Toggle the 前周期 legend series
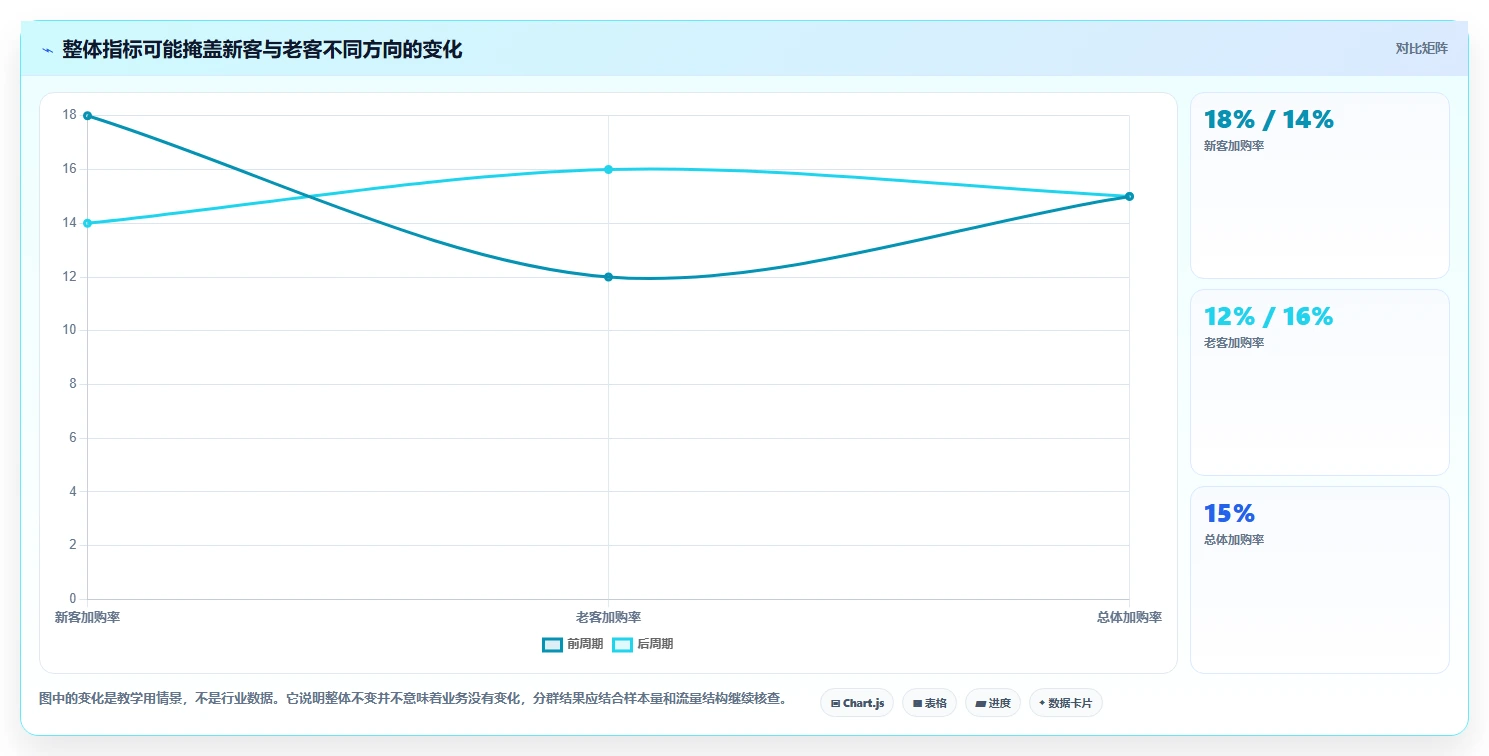1489x756 pixels. coord(573,644)
